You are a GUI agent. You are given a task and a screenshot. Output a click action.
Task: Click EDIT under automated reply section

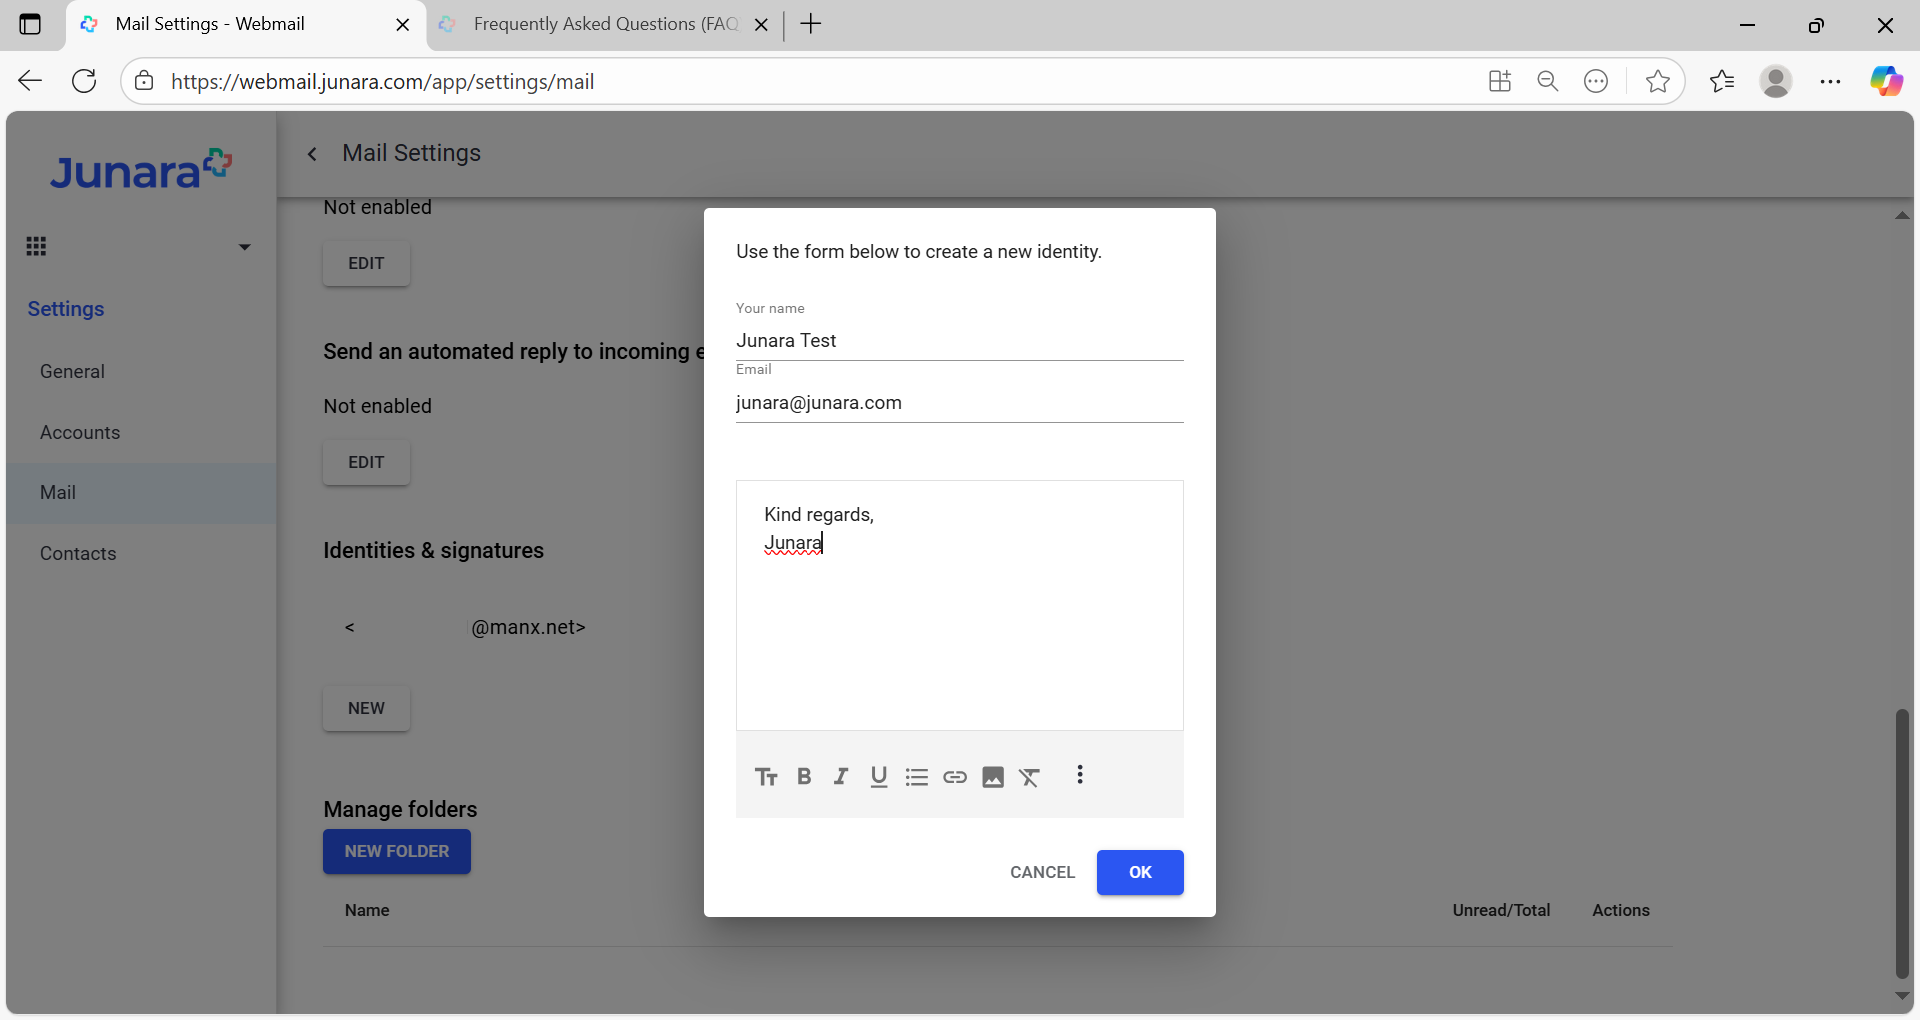(366, 462)
